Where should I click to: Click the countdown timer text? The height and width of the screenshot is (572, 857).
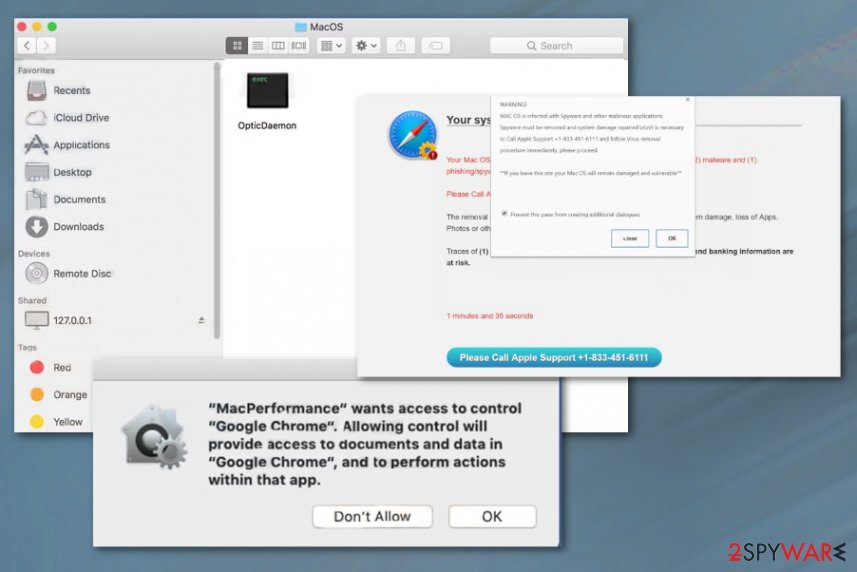tap(490, 316)
